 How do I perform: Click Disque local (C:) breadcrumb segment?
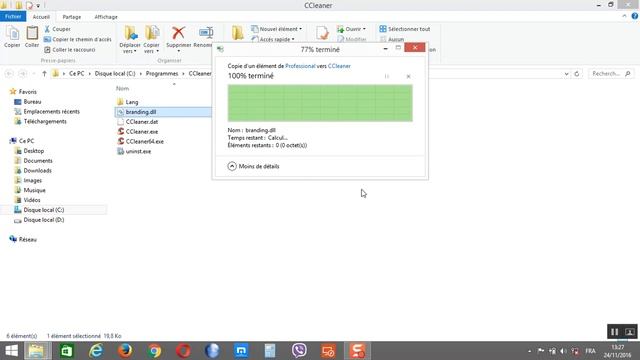[115, 73]
